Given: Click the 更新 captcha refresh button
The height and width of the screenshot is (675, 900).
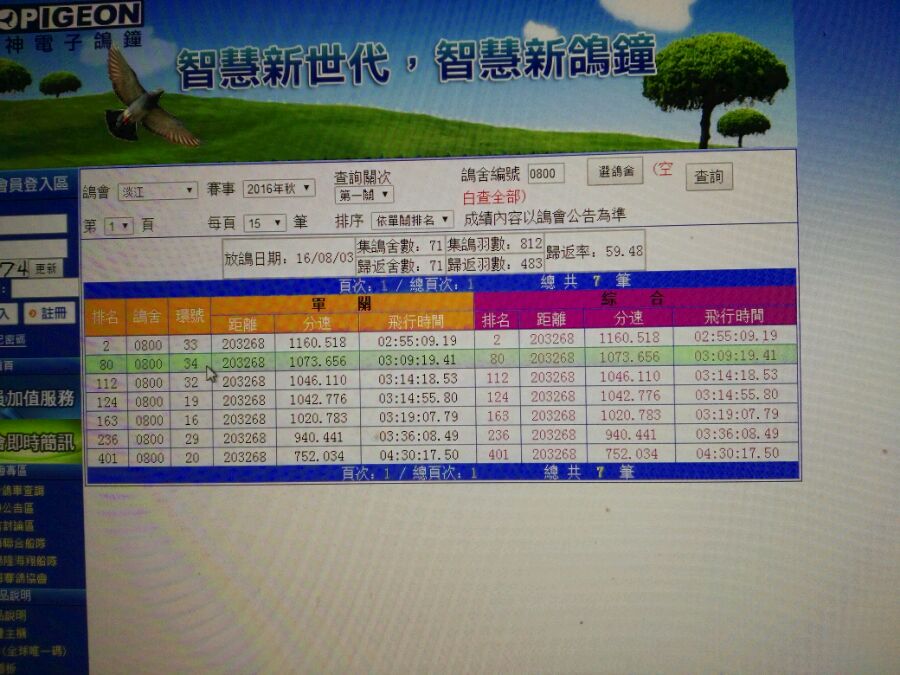Looking at the screenshot, I should click(46, 268).
